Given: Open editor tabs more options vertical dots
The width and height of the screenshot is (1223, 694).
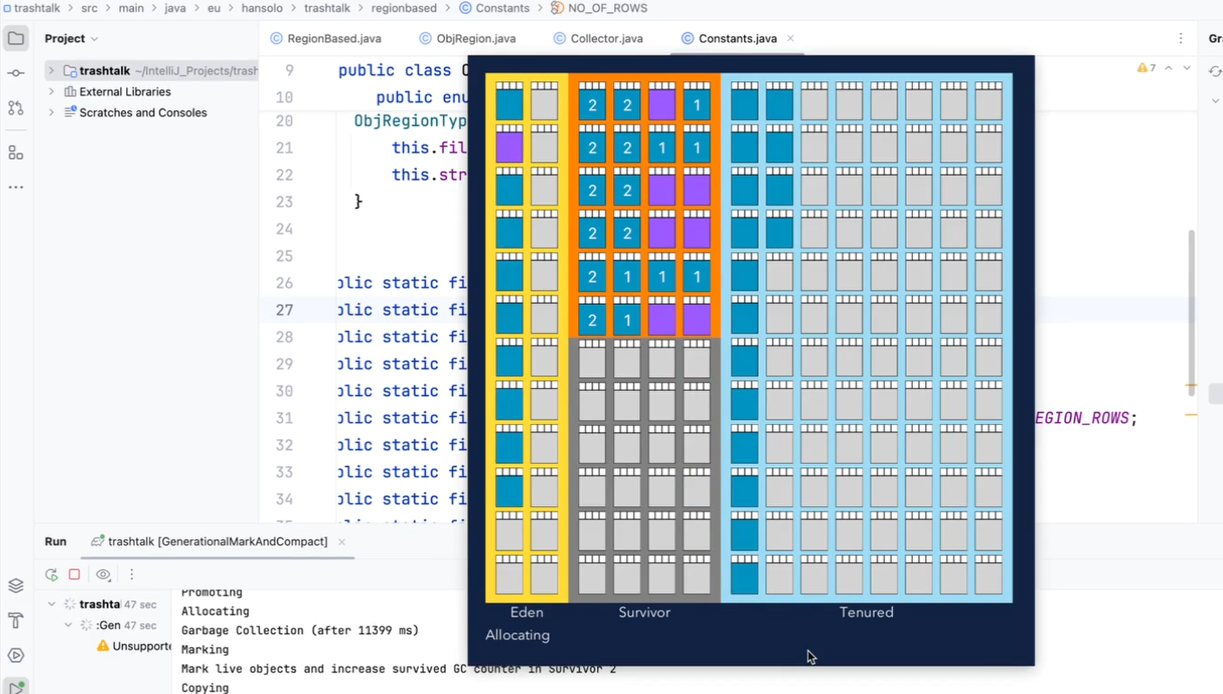Looking at the screenshot, I should point(1180,39).
